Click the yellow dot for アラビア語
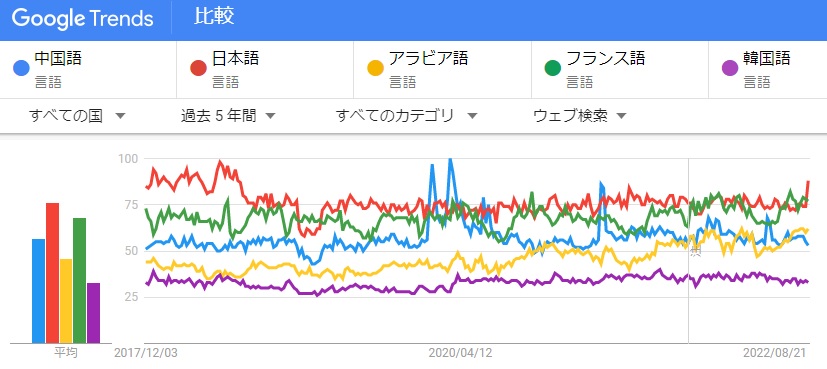Screen dimensions: 827x369 tap(375, 68)
